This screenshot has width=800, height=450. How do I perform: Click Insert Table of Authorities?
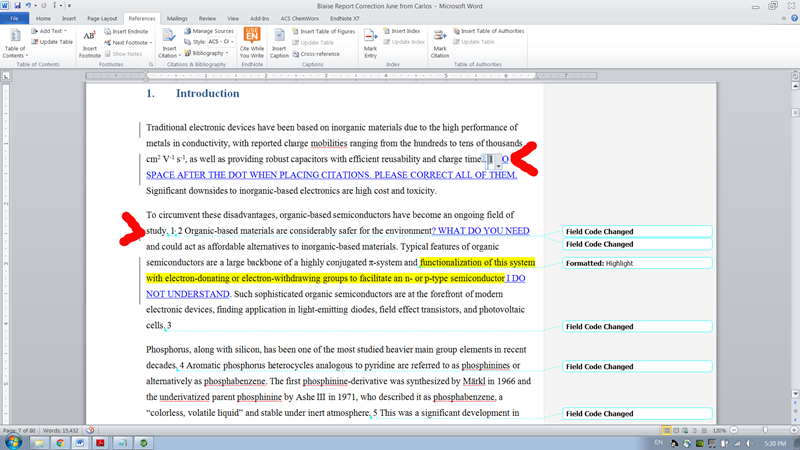(489, 31)
